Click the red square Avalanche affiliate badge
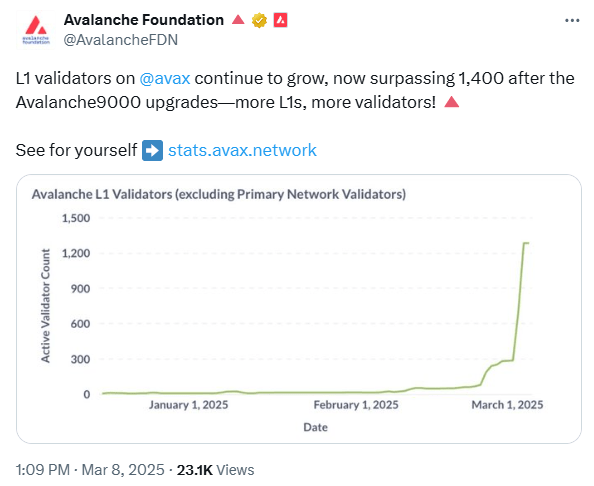Viewport: 594px width, 486px height. tap(280, 20)
